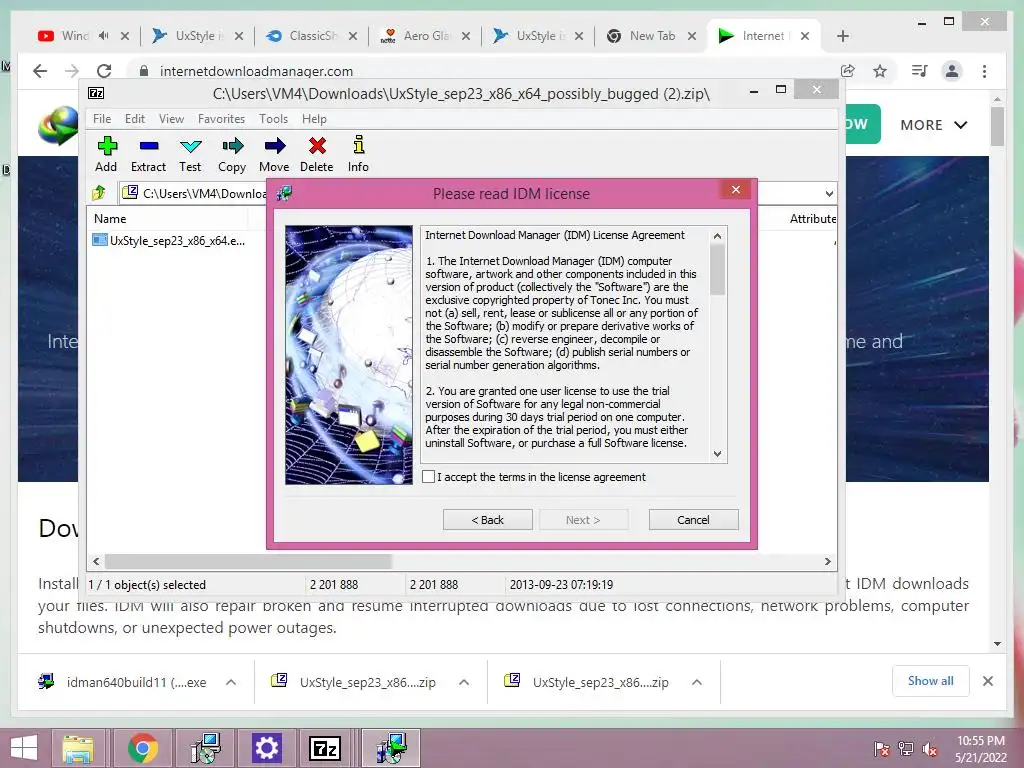The image size is (1024, 768).
Task: Click the Move icon in 7-Zip toolbar
Action: [x=274, y=155]
